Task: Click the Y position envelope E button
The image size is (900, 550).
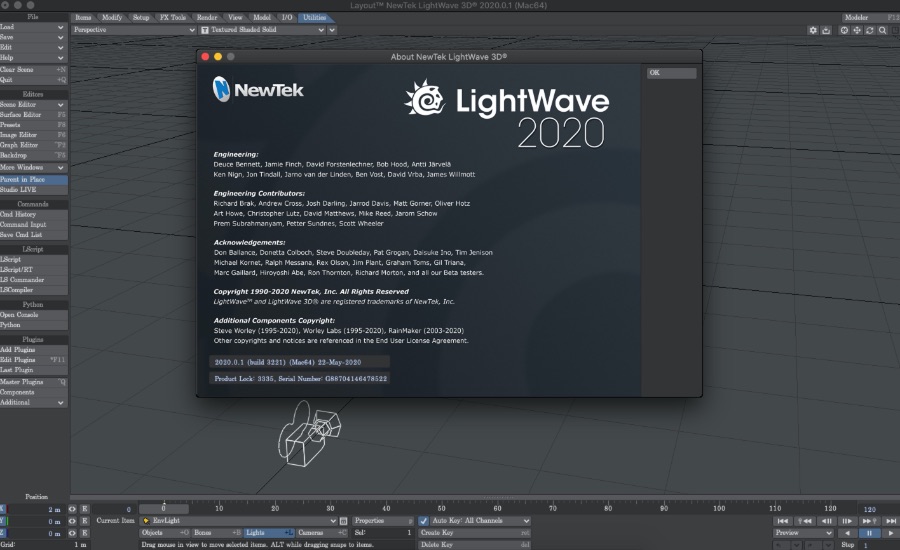Action: (84, 521)
